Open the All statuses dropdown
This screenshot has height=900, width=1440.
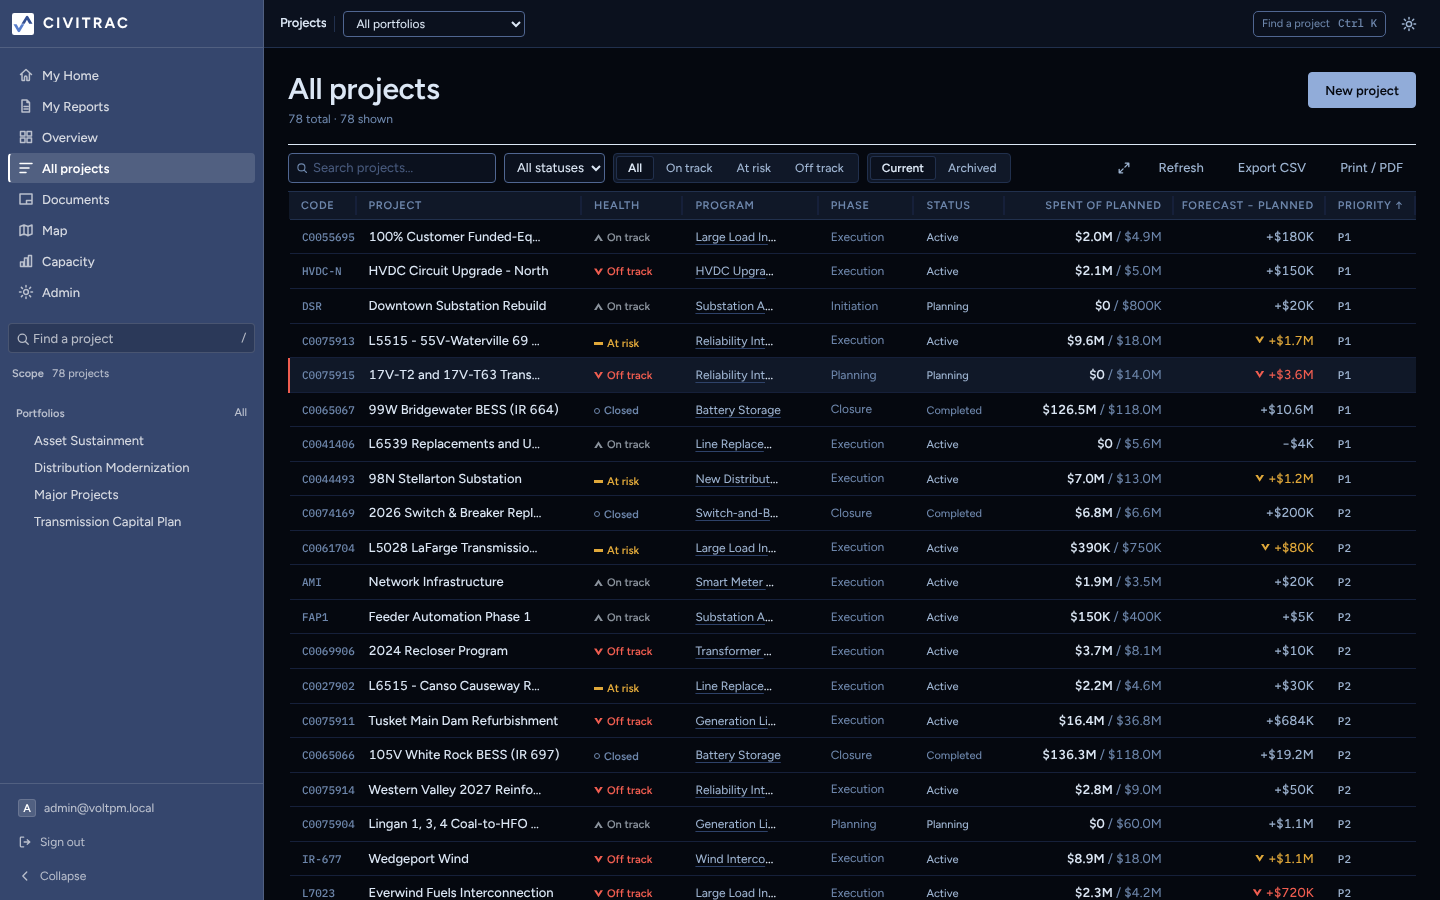555,168
